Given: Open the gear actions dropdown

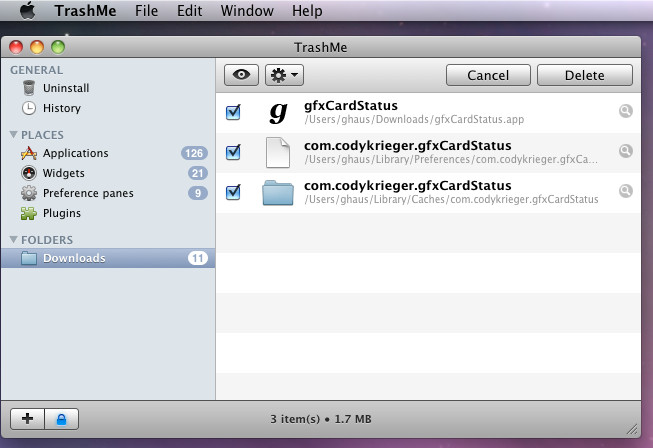Looking at the screenshot, I should (284, 75).
